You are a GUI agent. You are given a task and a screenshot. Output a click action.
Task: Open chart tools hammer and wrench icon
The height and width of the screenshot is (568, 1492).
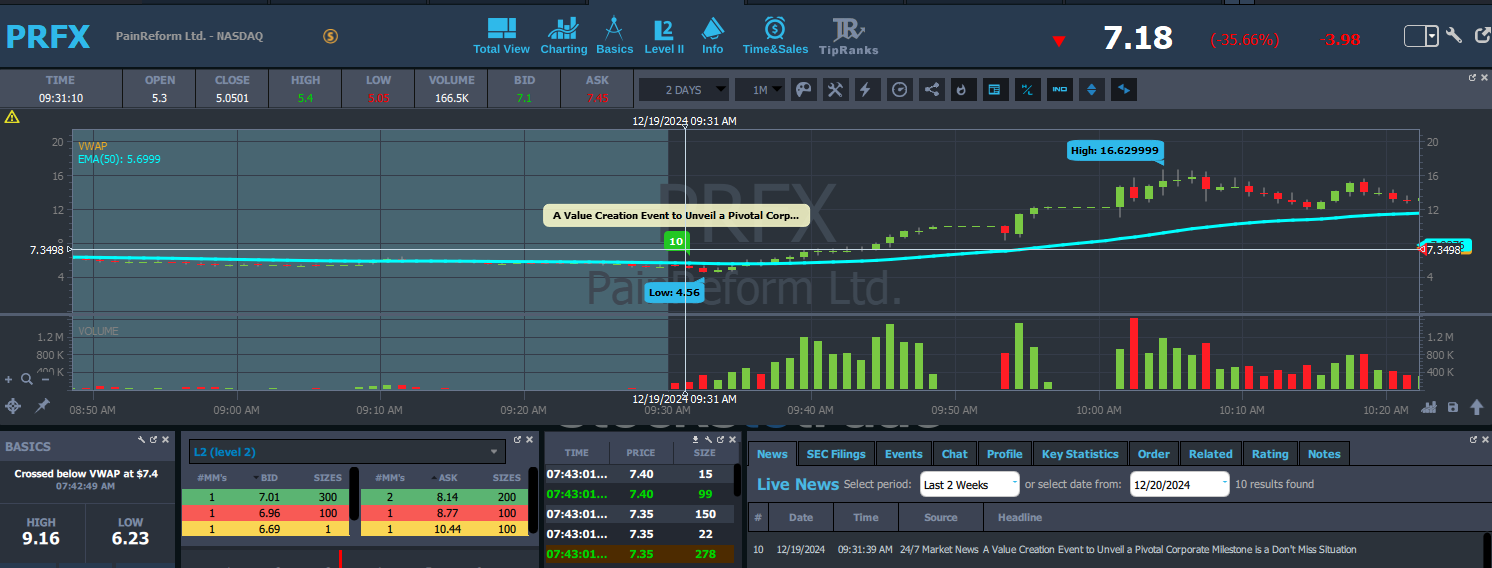click(835, 90)
